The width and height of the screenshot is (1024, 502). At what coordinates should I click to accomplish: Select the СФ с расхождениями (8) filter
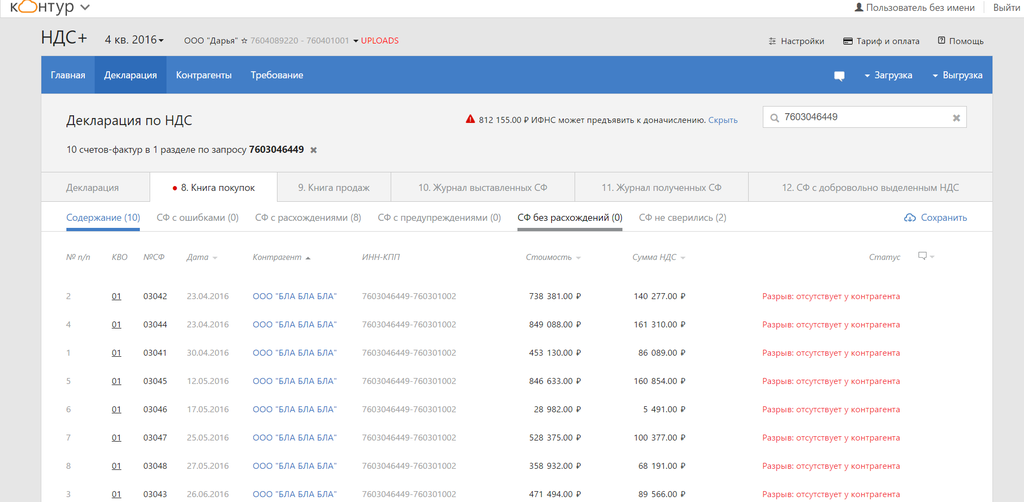click(x=307, y=217)
